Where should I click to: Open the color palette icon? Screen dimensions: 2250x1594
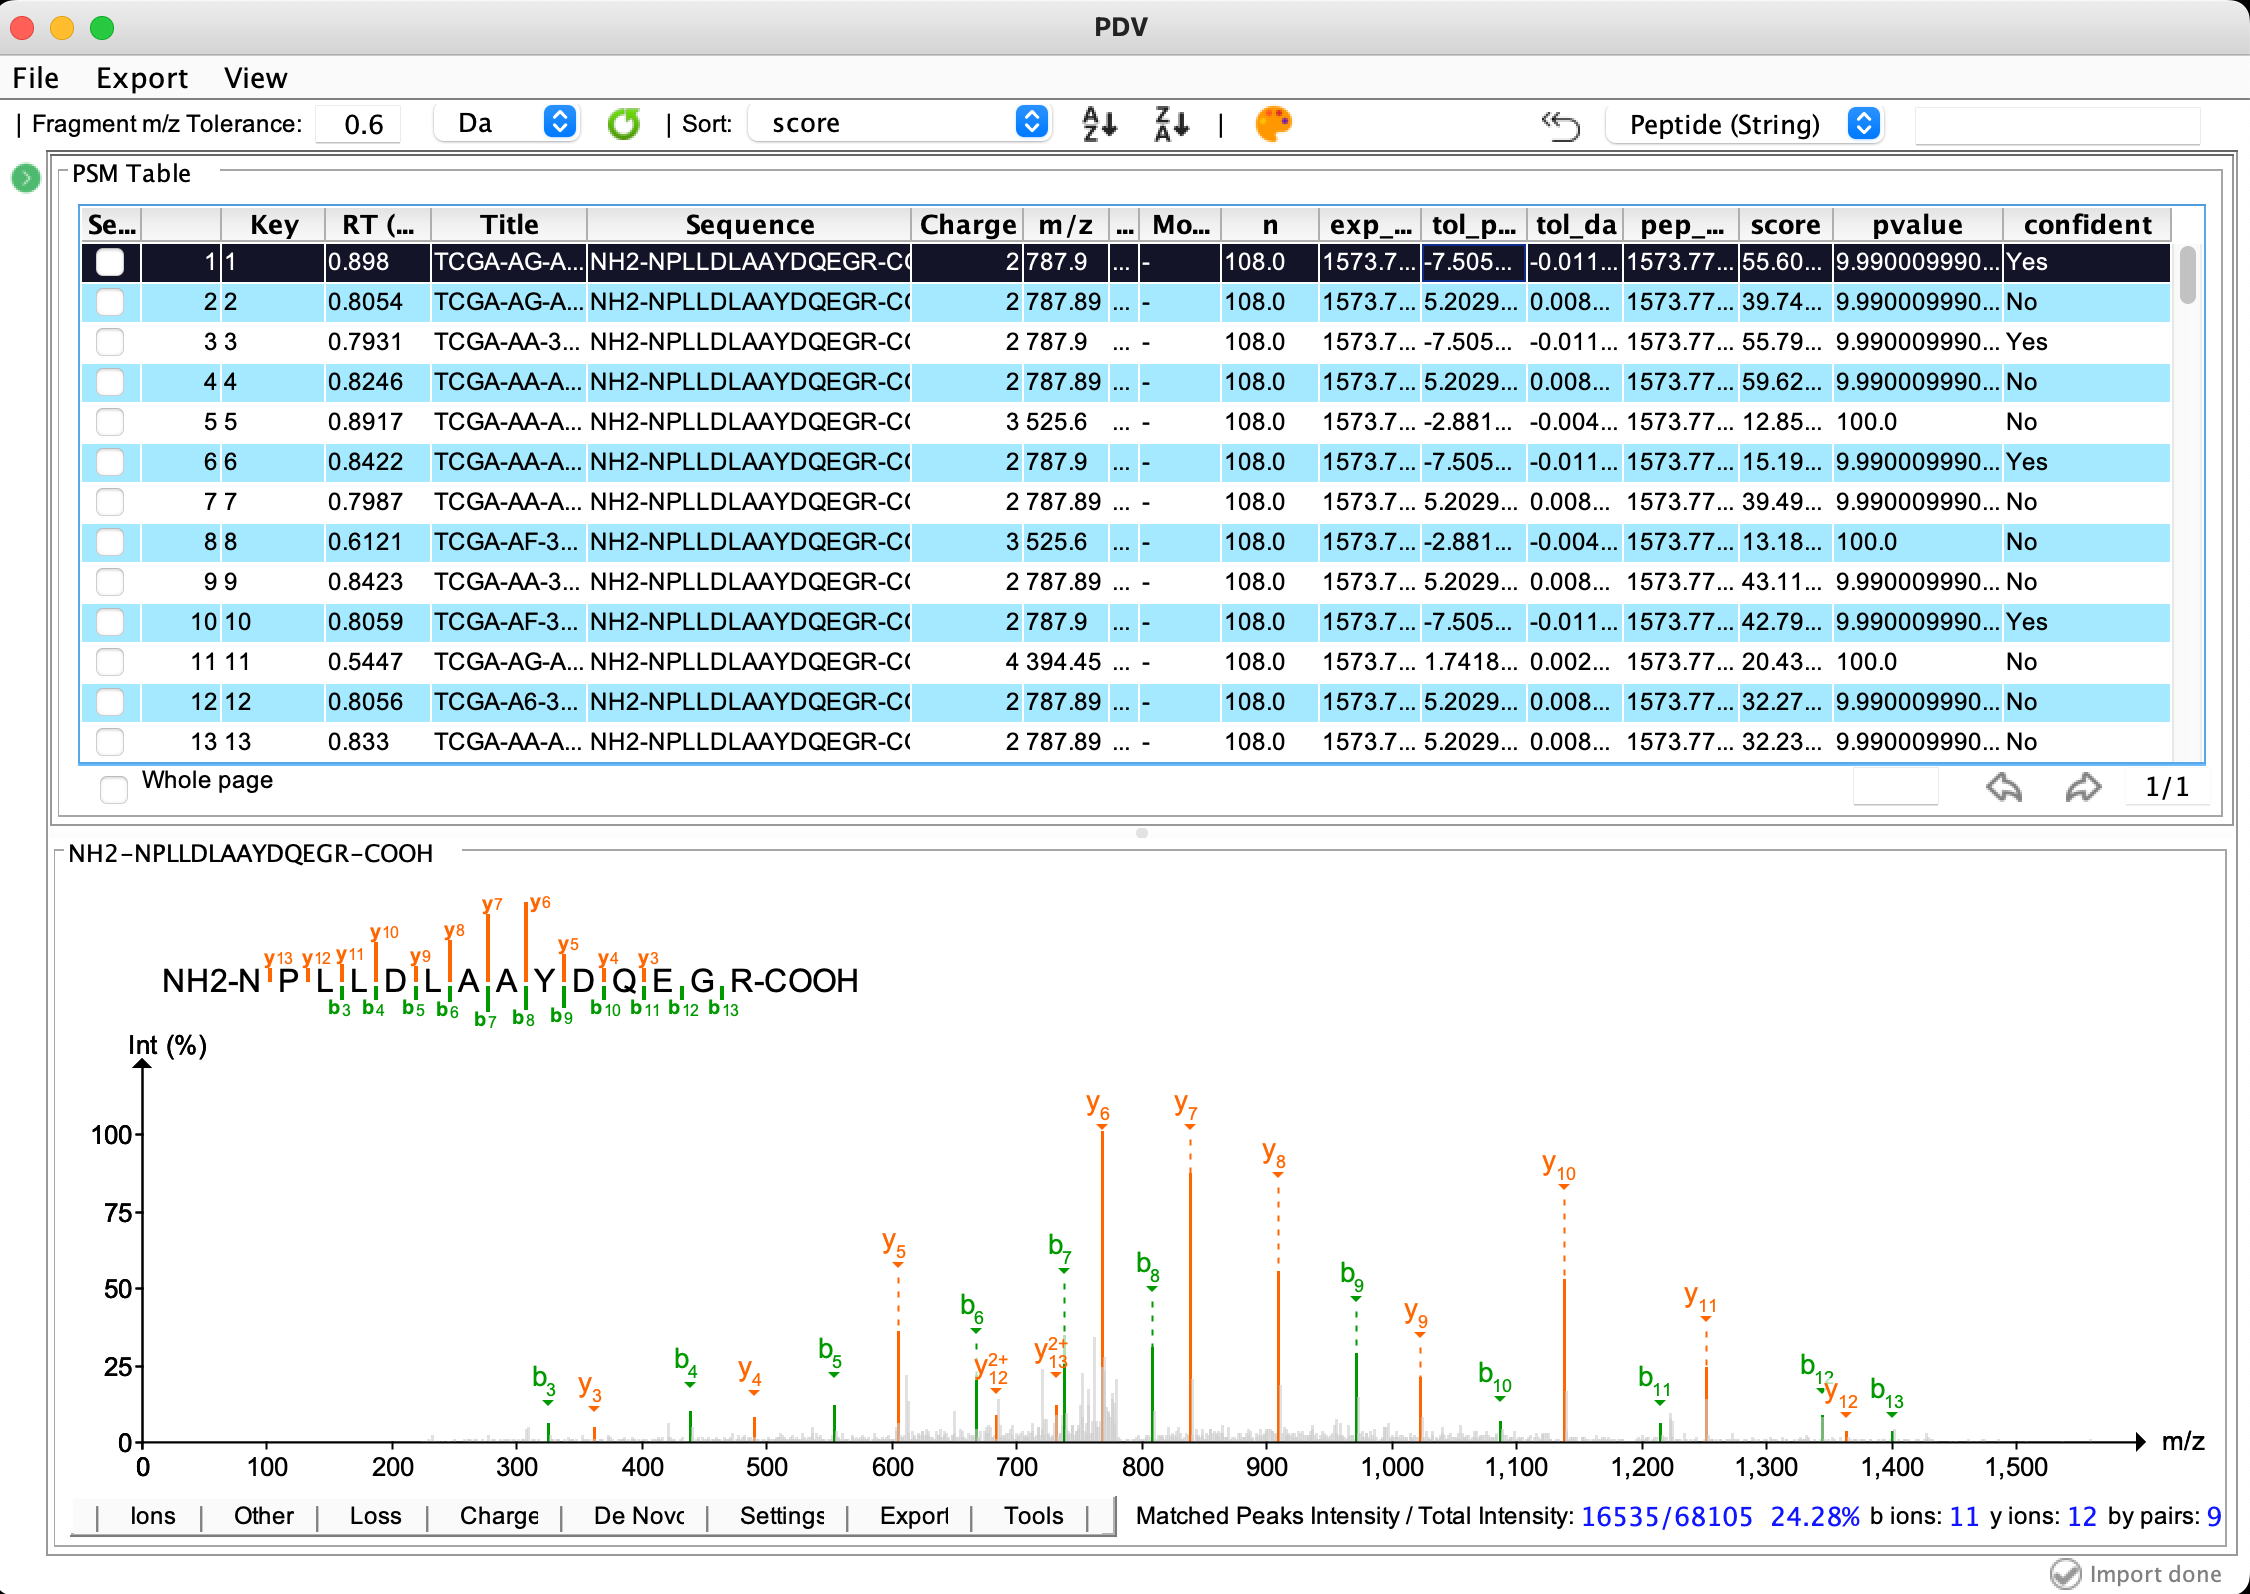click(1273, 124)
